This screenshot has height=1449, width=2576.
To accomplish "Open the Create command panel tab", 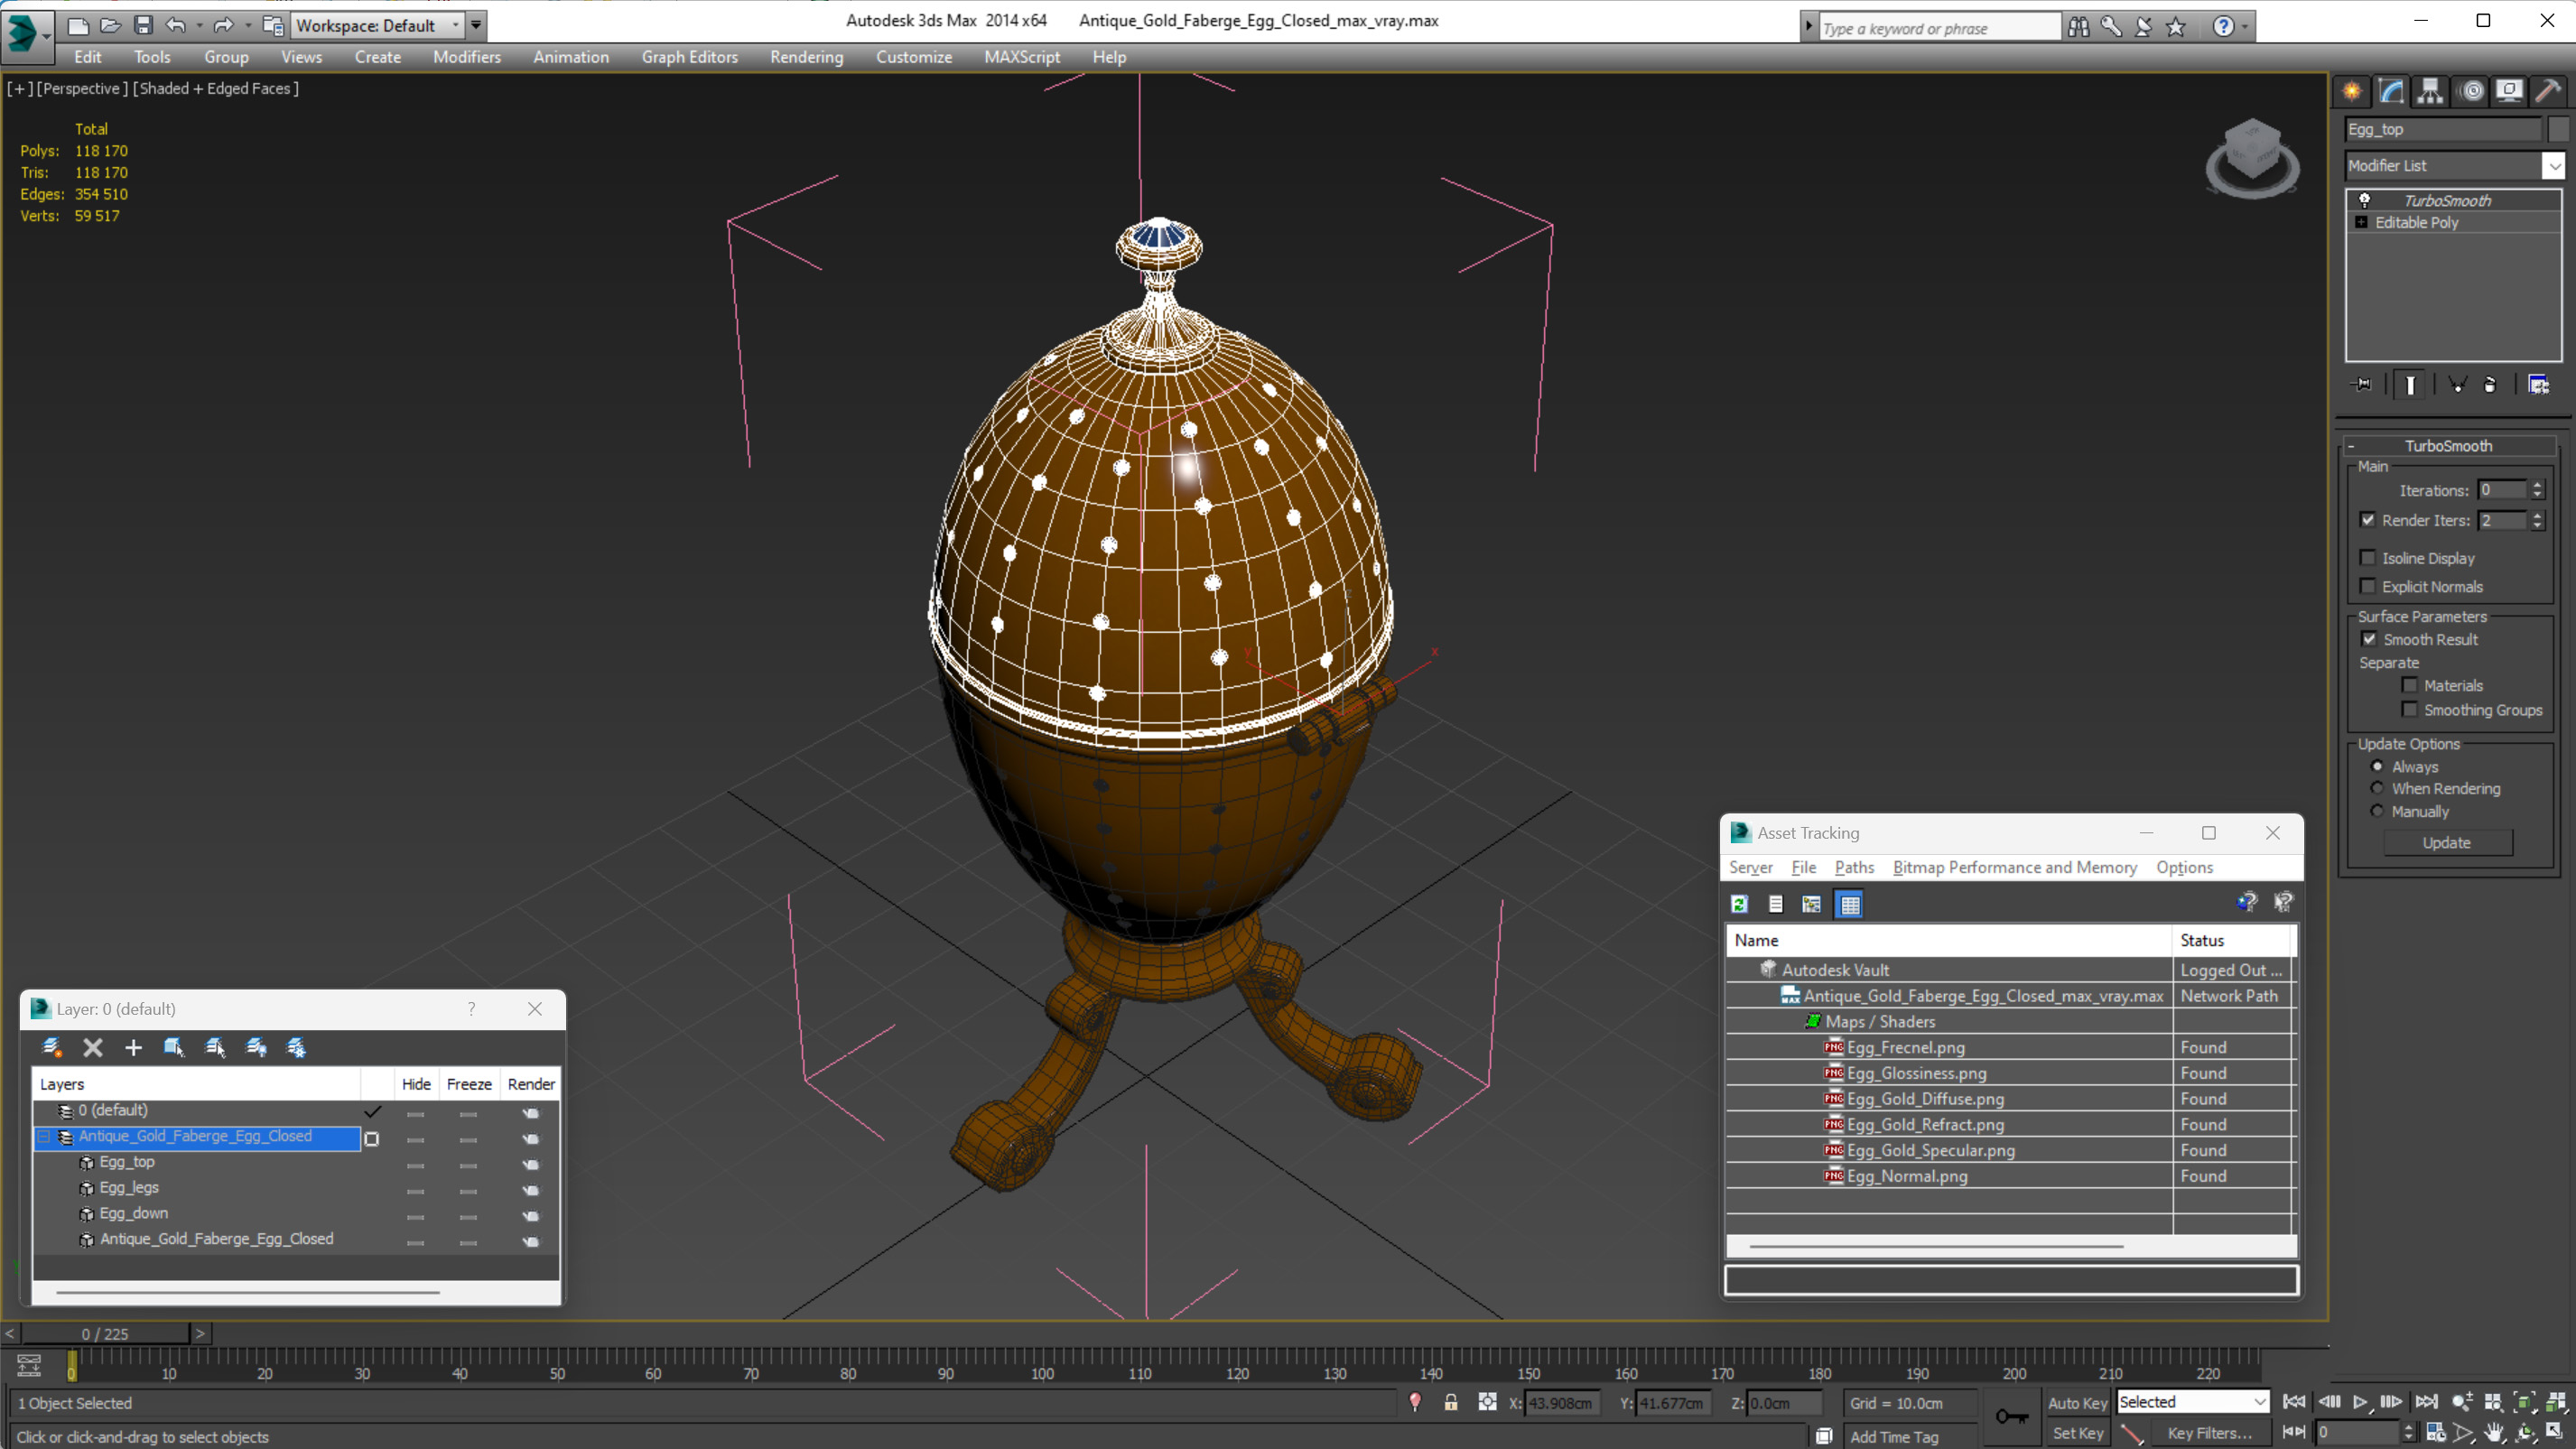I will [x=2352, y=92].
